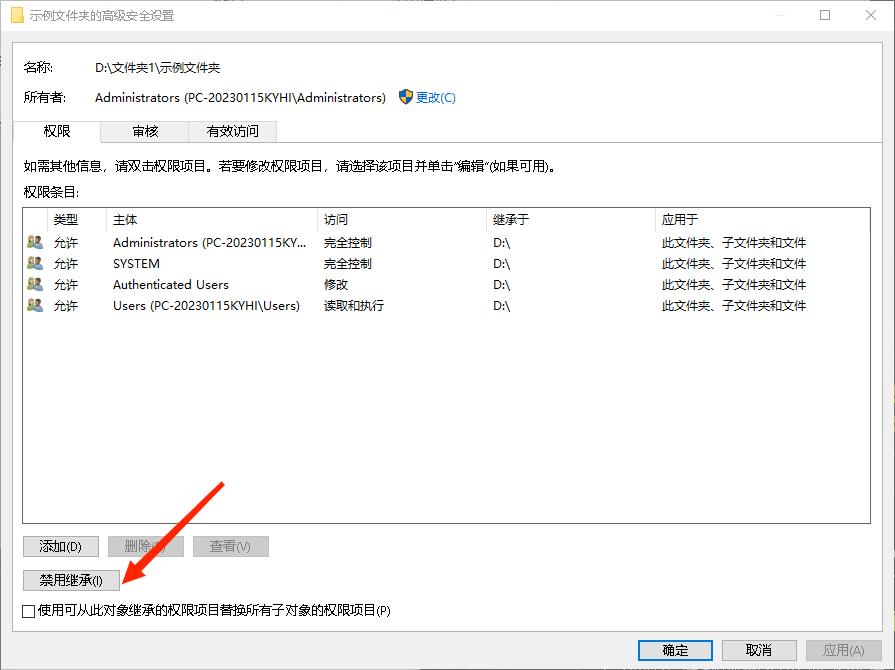895x670 pixels.
Task: Click the 应用 button to apply changes
Action: pyautogui.click(x=841, y=649)
